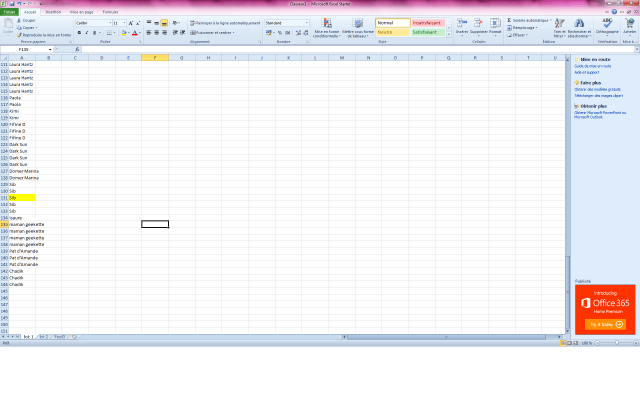Open the Orthographe spell check
Screen dimensions: 640x408
[x=607, y=26]
